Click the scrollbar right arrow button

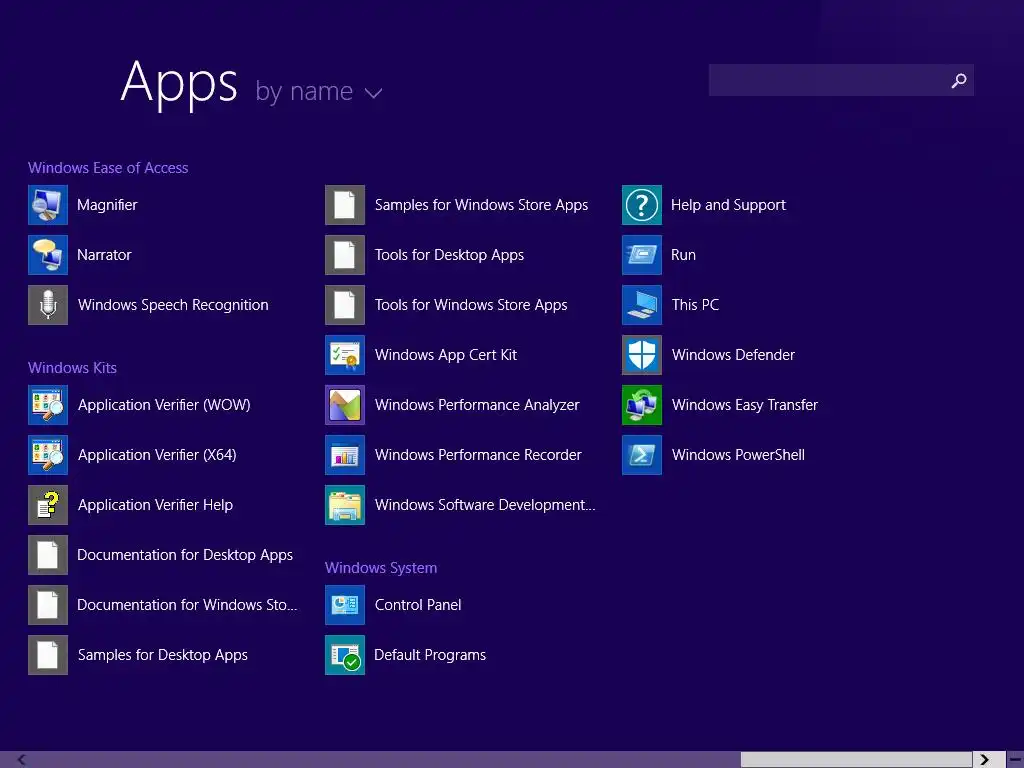984,760
